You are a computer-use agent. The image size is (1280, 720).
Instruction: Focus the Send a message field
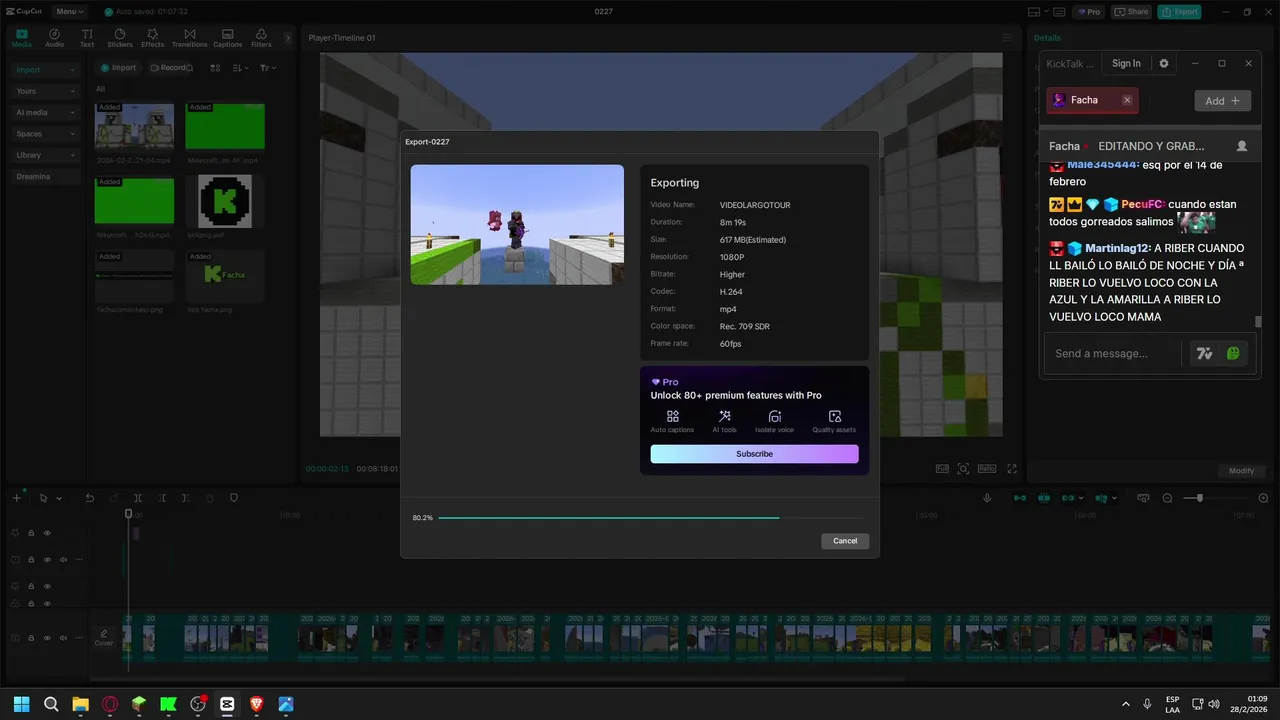[x=1114, y=353]
